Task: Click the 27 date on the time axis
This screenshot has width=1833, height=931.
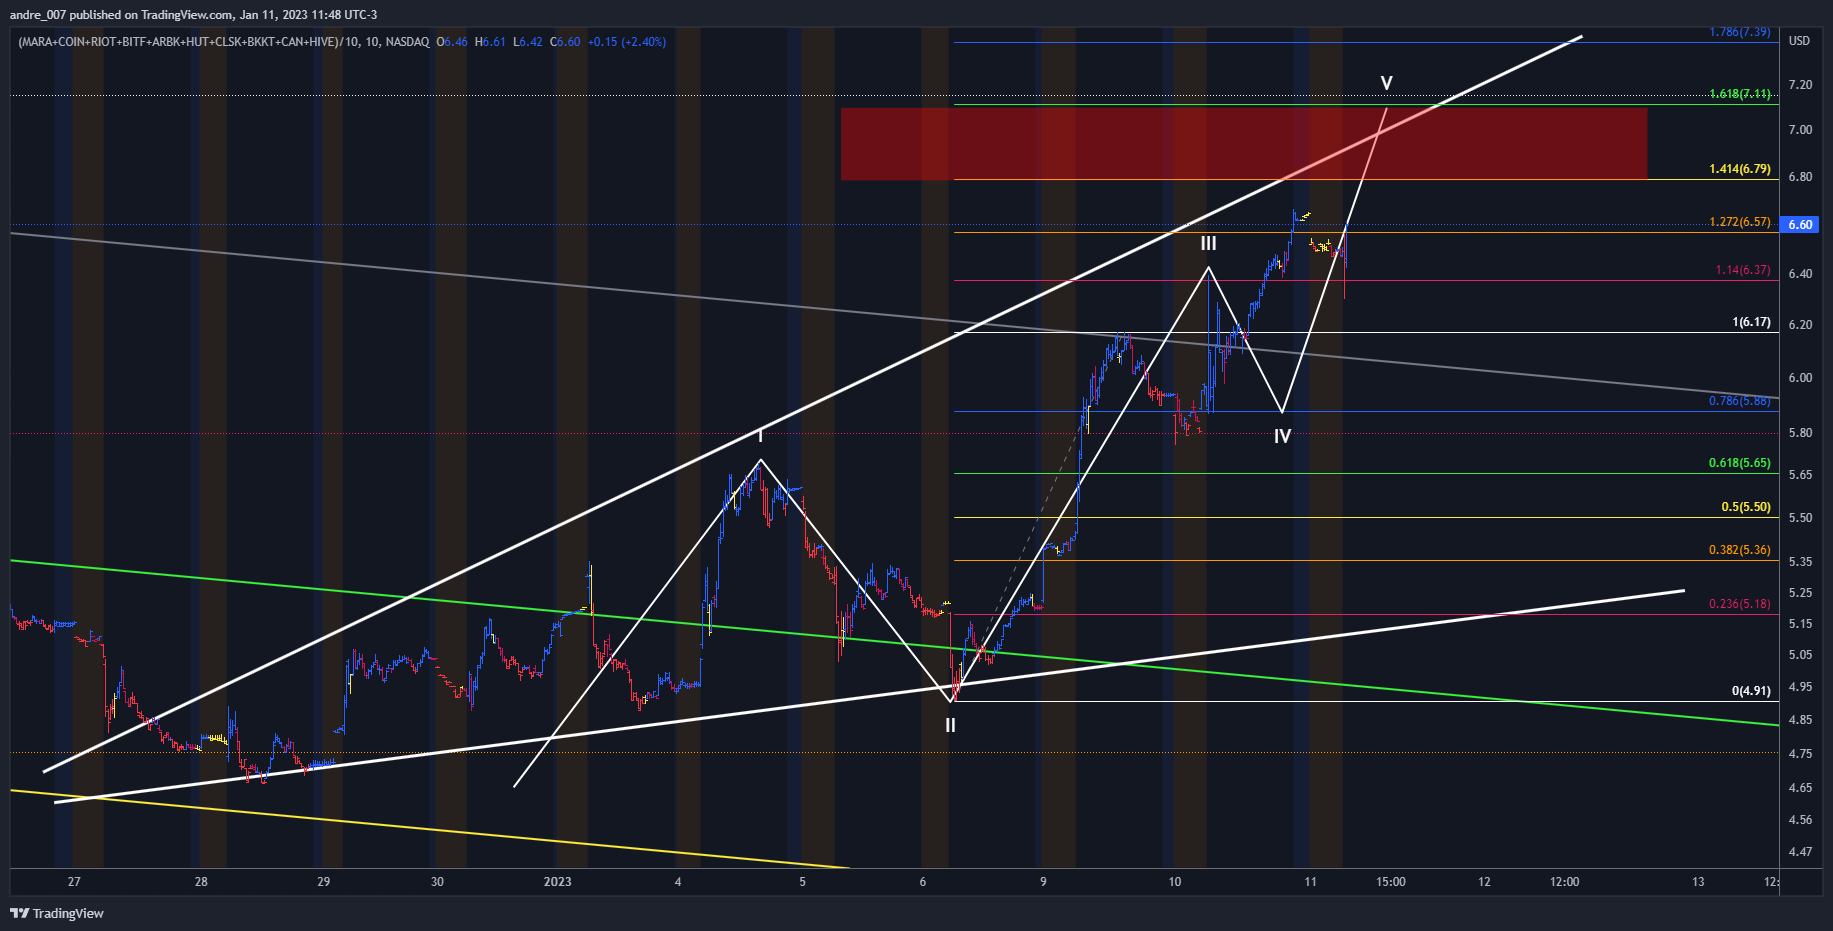Action: pos(74,882)
